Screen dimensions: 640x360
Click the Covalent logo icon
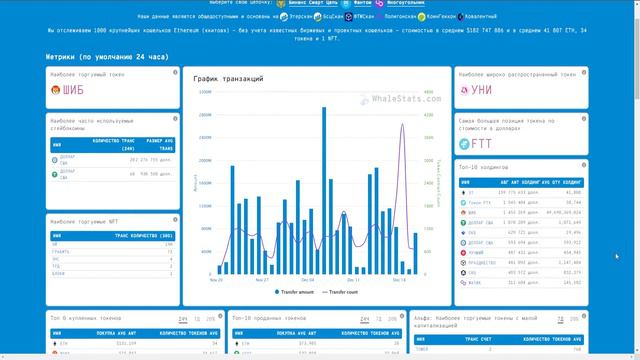coord(461,17)
